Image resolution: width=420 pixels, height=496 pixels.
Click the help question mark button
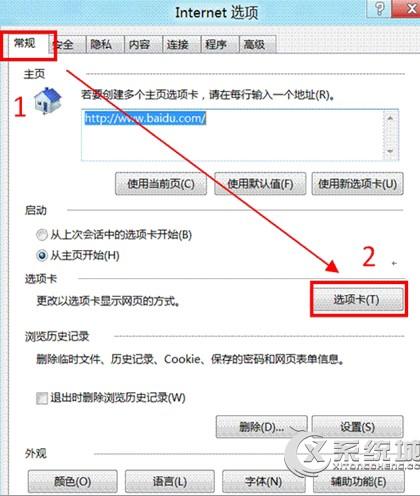(x=379, y=8)
